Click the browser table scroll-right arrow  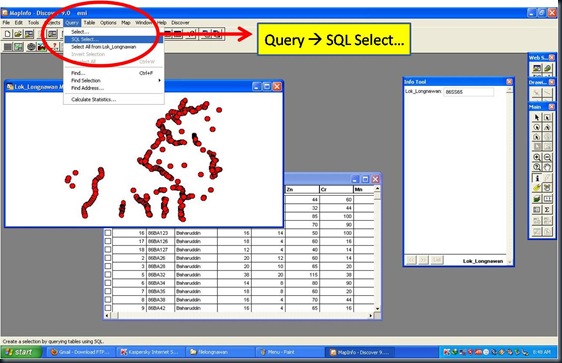click(x=371, y=316)
